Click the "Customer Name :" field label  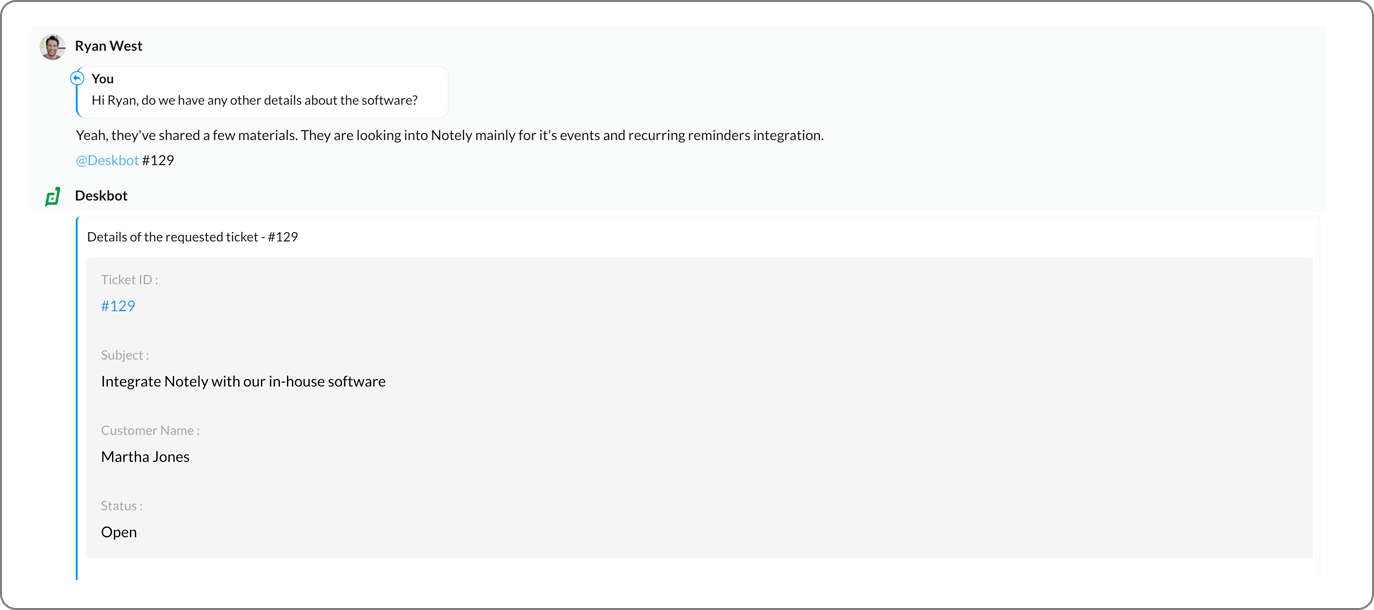pyautogui.click(x=150, y=431)
